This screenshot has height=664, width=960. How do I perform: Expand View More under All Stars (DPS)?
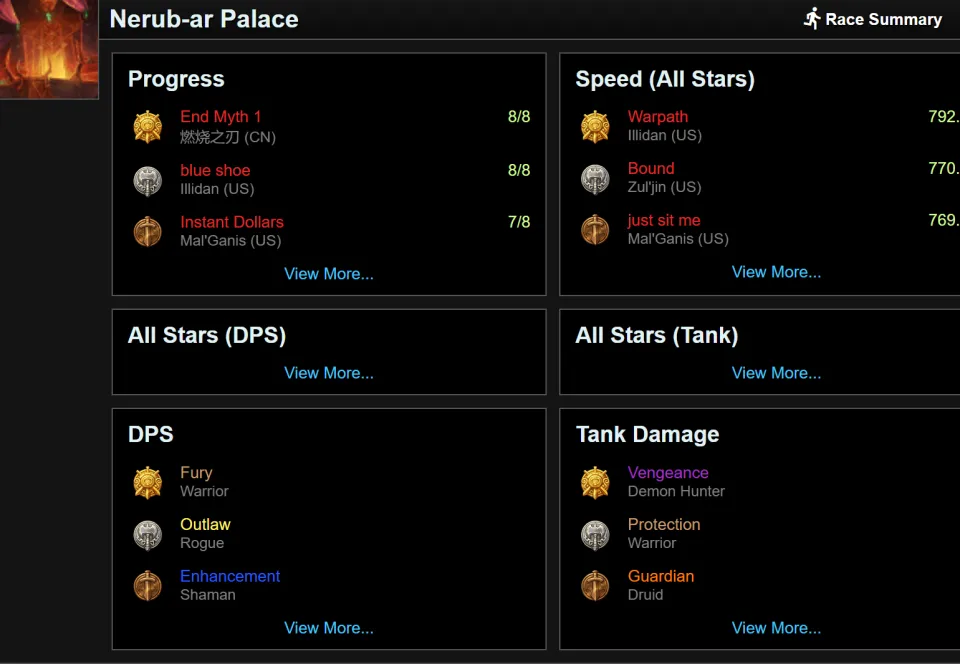coord(329,373)
